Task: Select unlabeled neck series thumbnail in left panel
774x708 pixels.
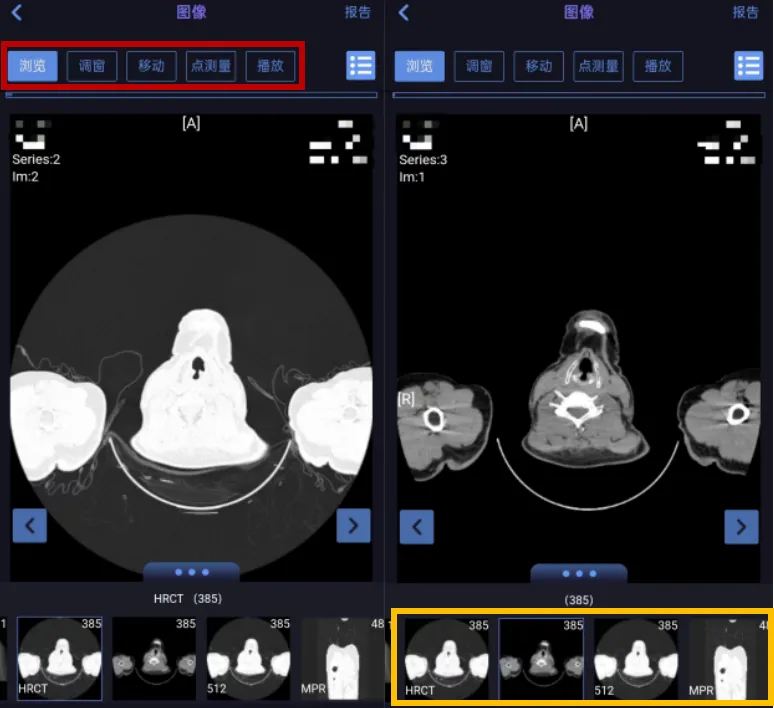Action: tap(154, 658)
